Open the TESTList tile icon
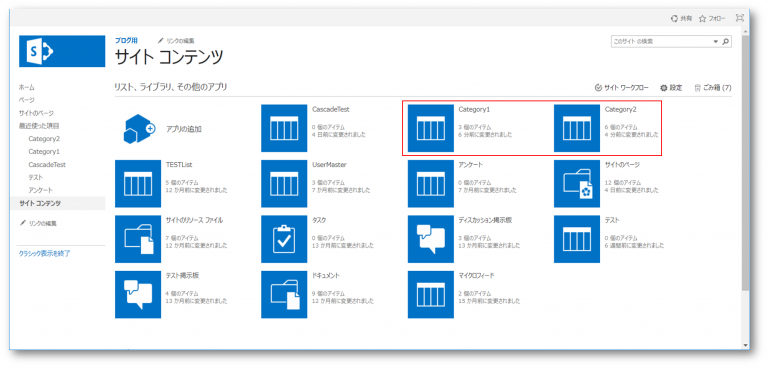The height and width of the screenshot is (368, 768). pyautogui.click(x=138, y=184)
